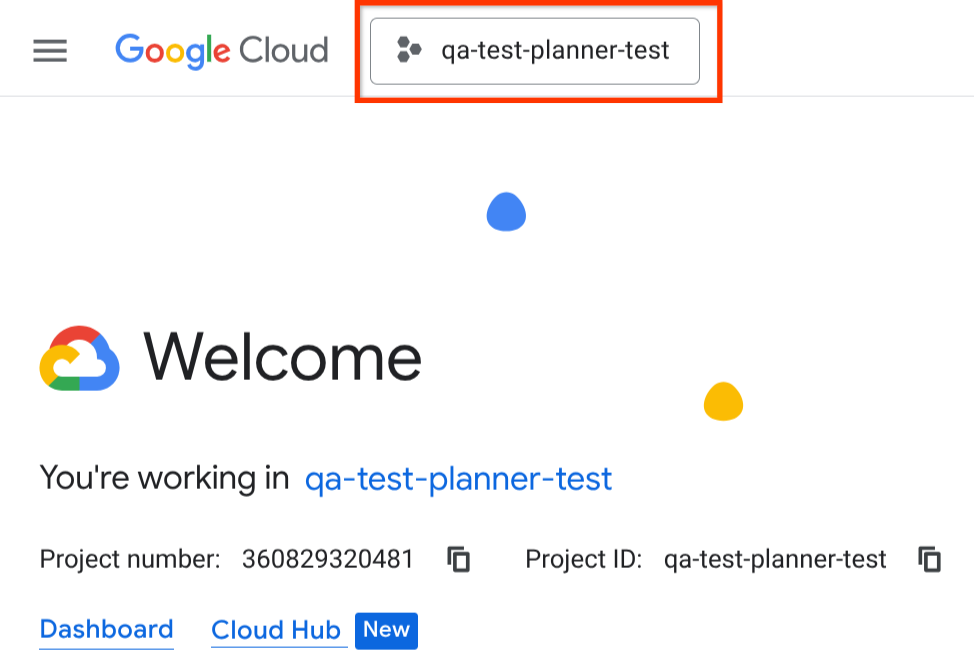Open the Dashboard link
This screenshot has height=660, width=974.
pos(107,630)
